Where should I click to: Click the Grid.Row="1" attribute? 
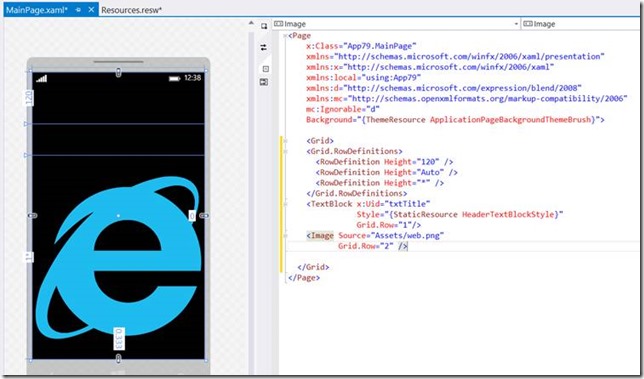point(384,225)
